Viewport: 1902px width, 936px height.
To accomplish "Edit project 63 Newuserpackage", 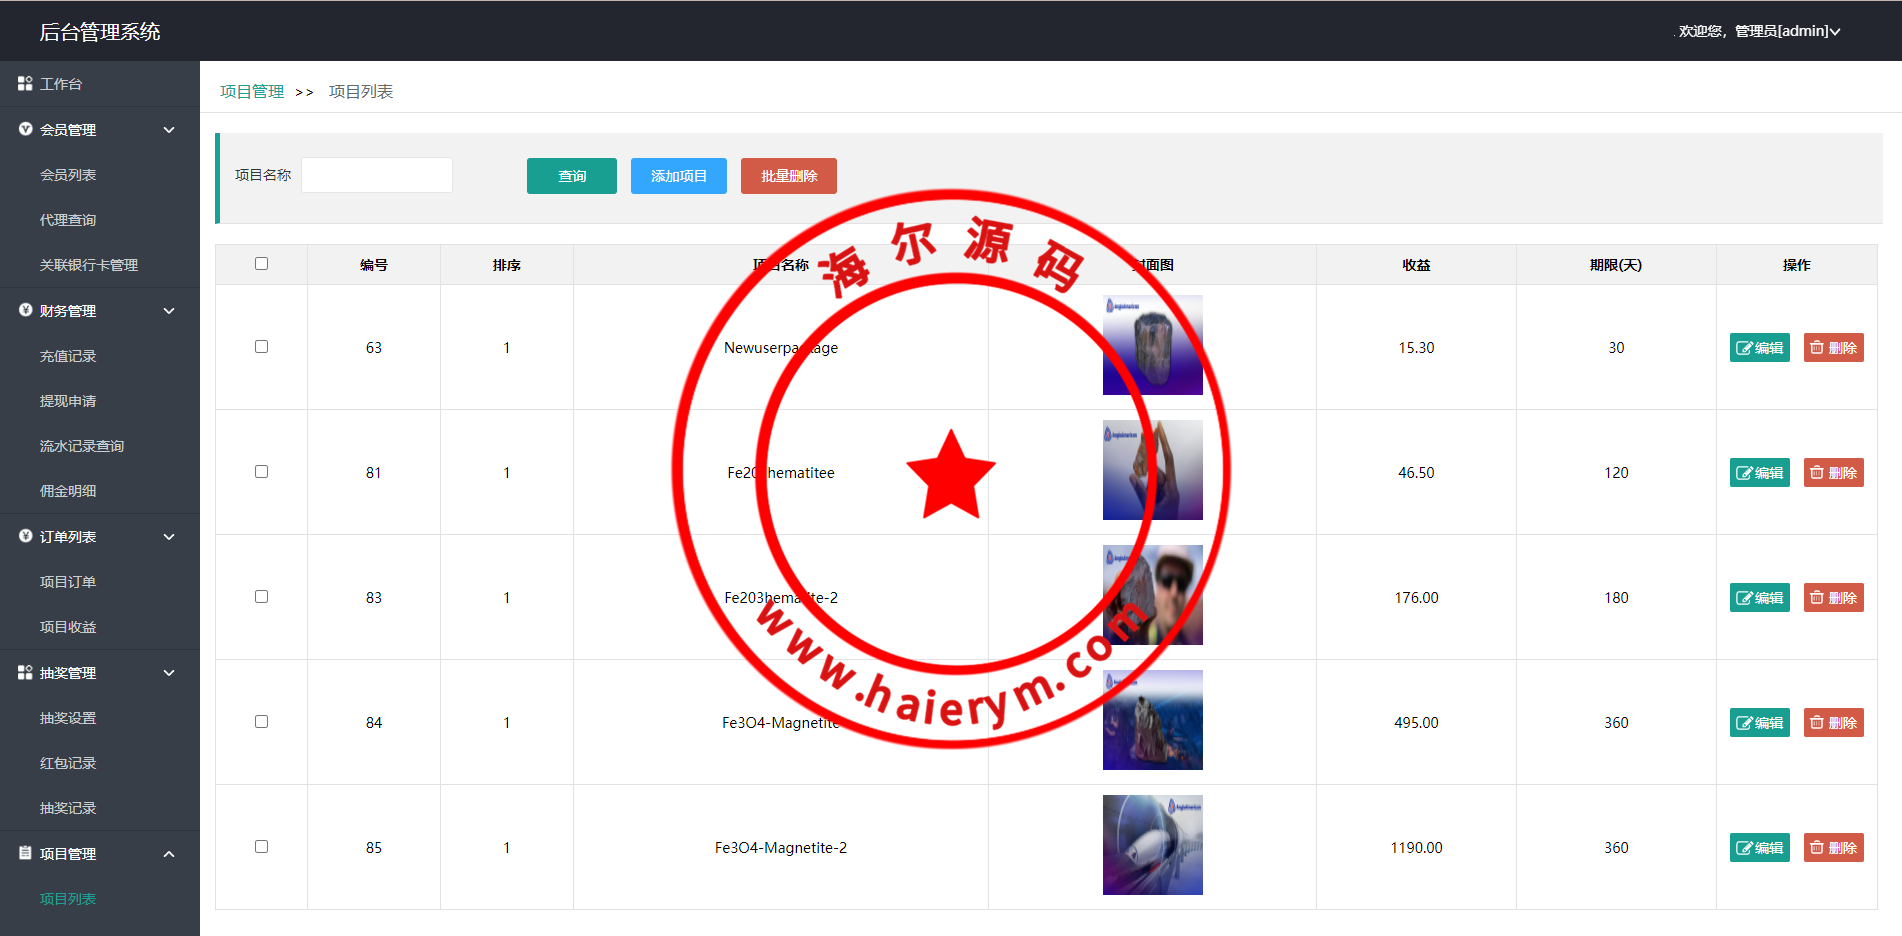I will (x=1760, y=348).
